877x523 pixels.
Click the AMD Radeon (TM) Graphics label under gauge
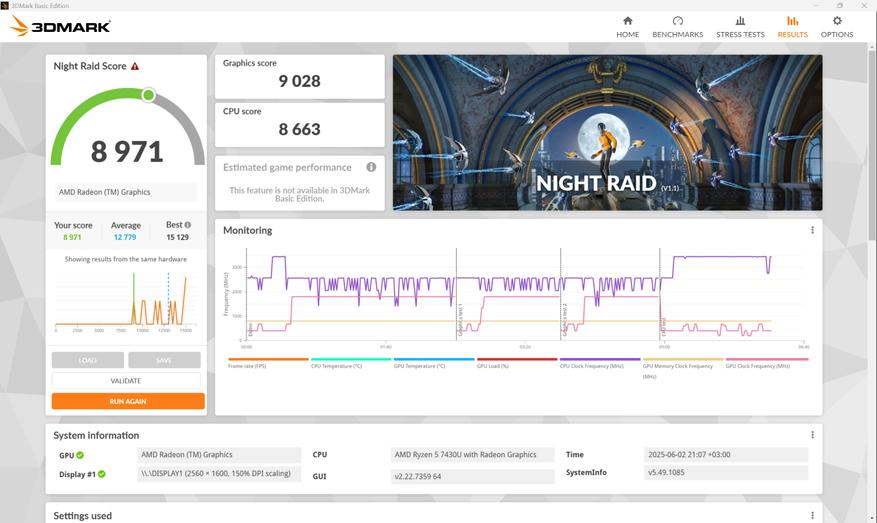pos(126,192)
